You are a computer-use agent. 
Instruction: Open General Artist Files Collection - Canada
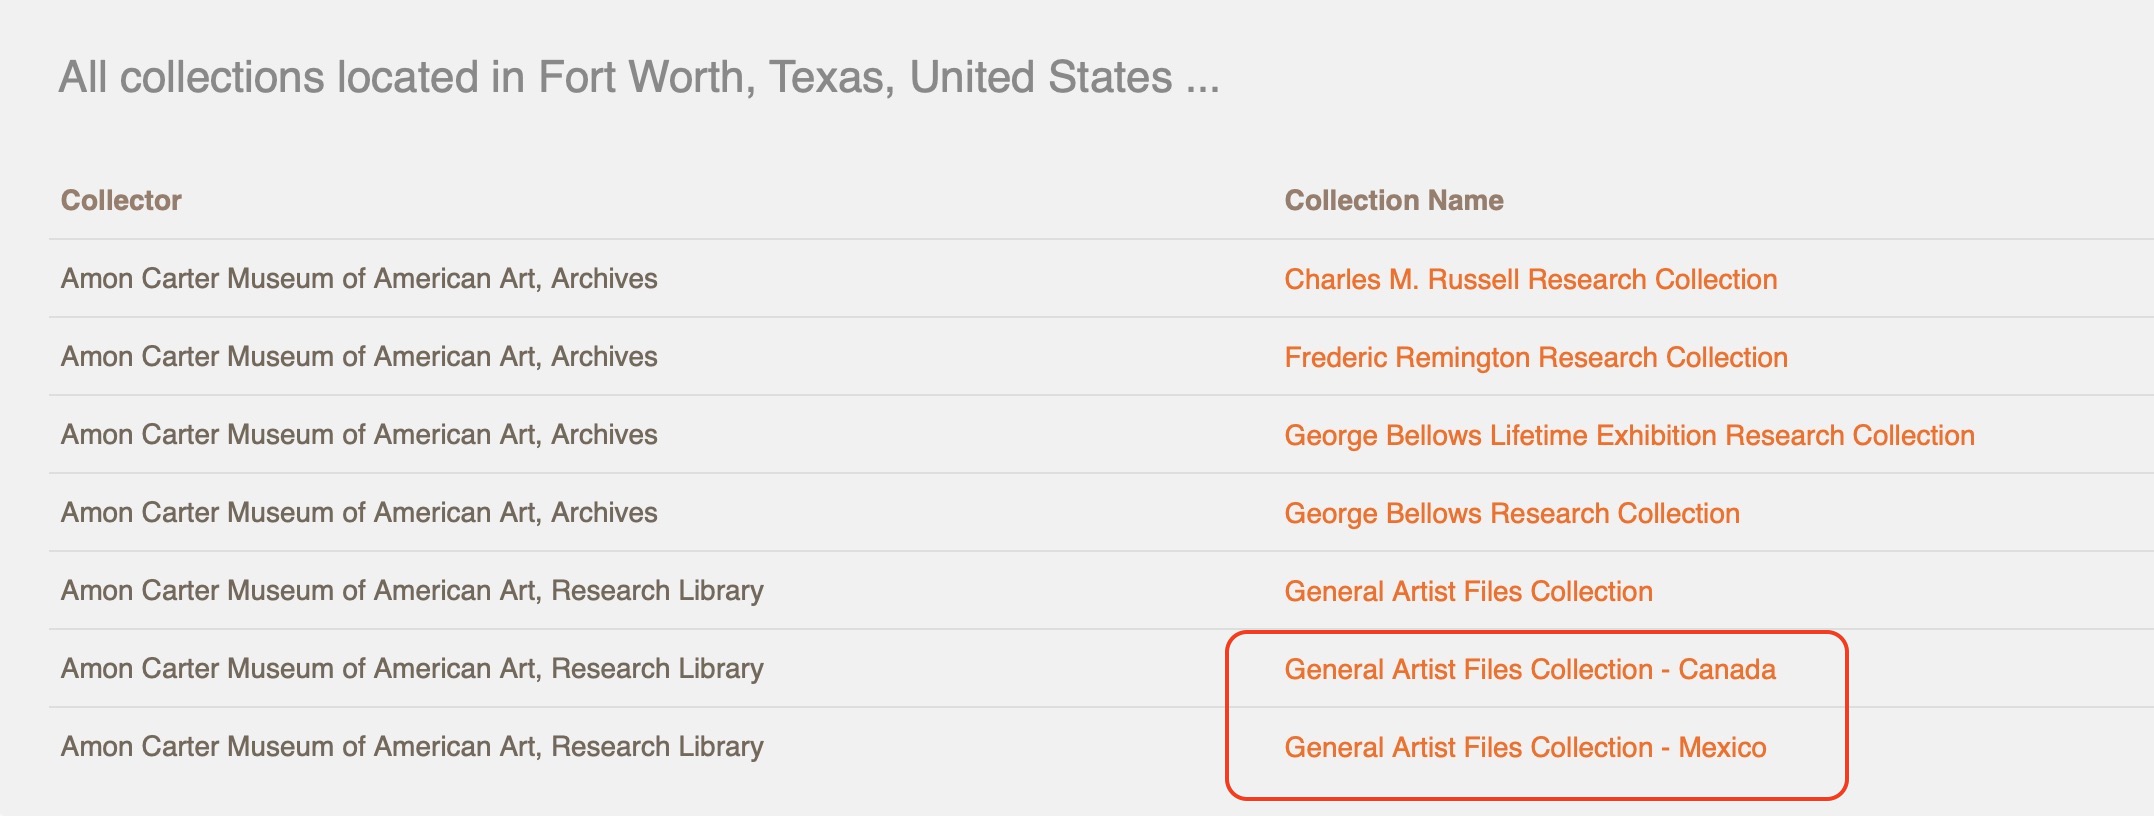(x=1530, y=669)
